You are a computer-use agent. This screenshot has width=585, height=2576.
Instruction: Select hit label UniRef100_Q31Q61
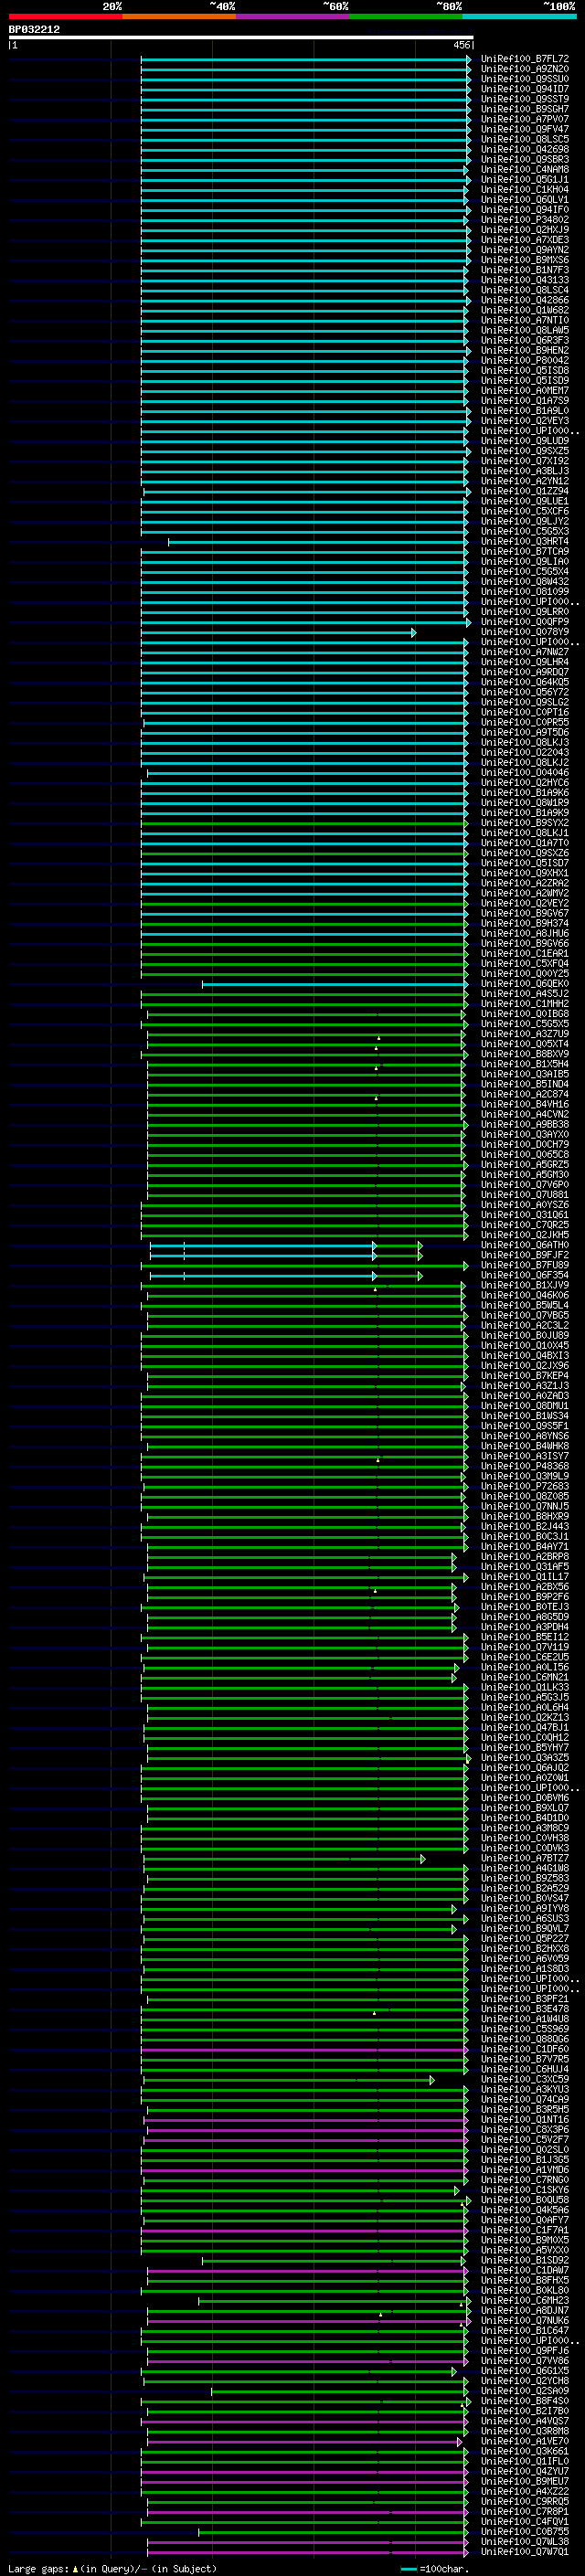tap(525, 1215)
